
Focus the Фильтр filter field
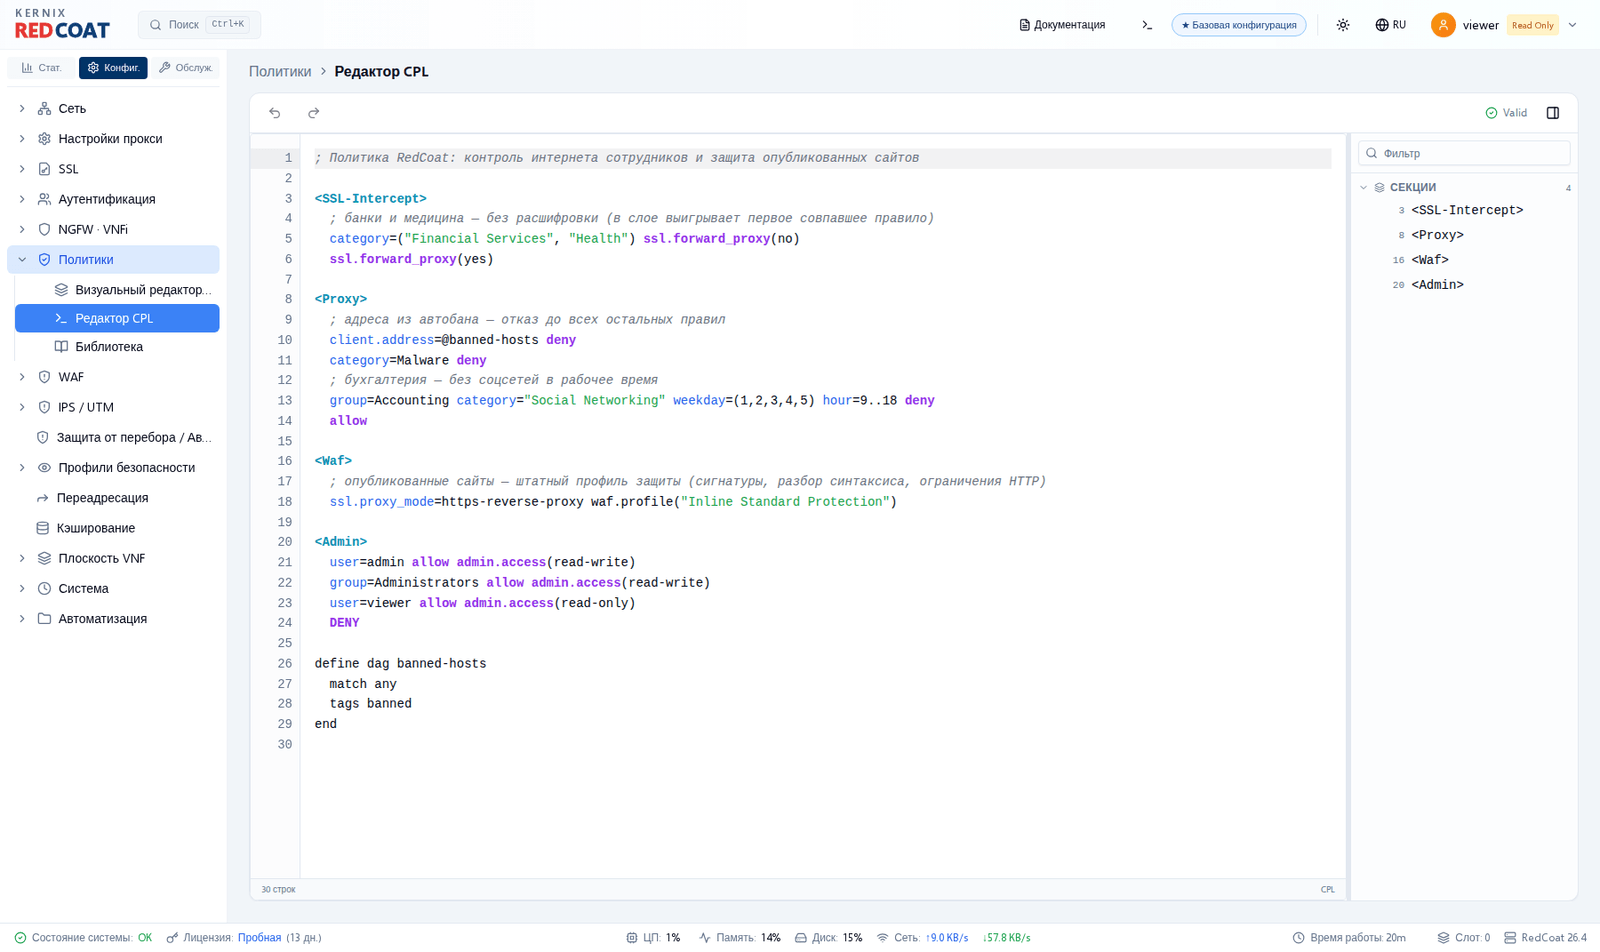1464,153
